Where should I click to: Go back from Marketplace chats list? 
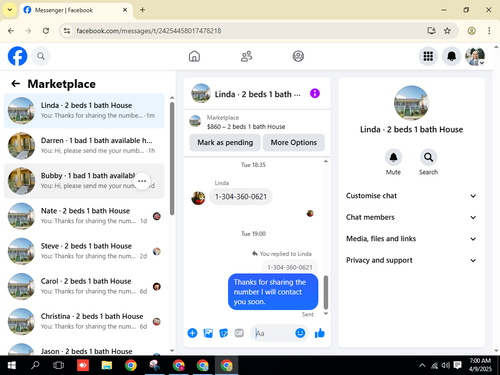[x=15, y=84]
